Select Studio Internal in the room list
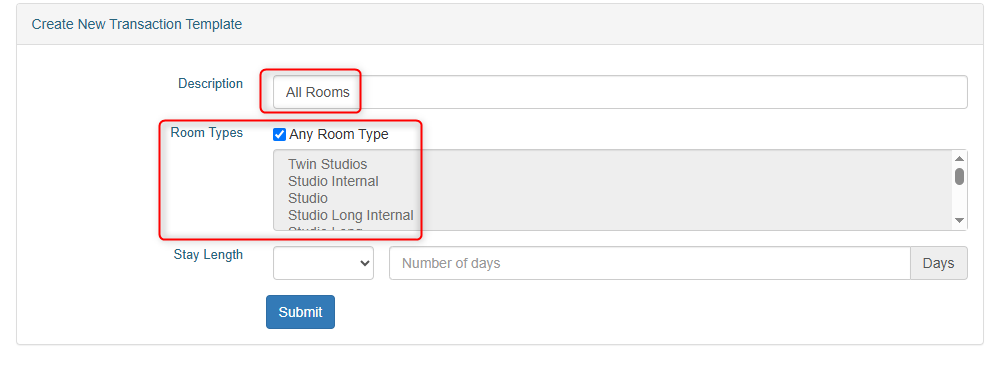The height and width of the screenshot is (372, 999). point(333,182)
